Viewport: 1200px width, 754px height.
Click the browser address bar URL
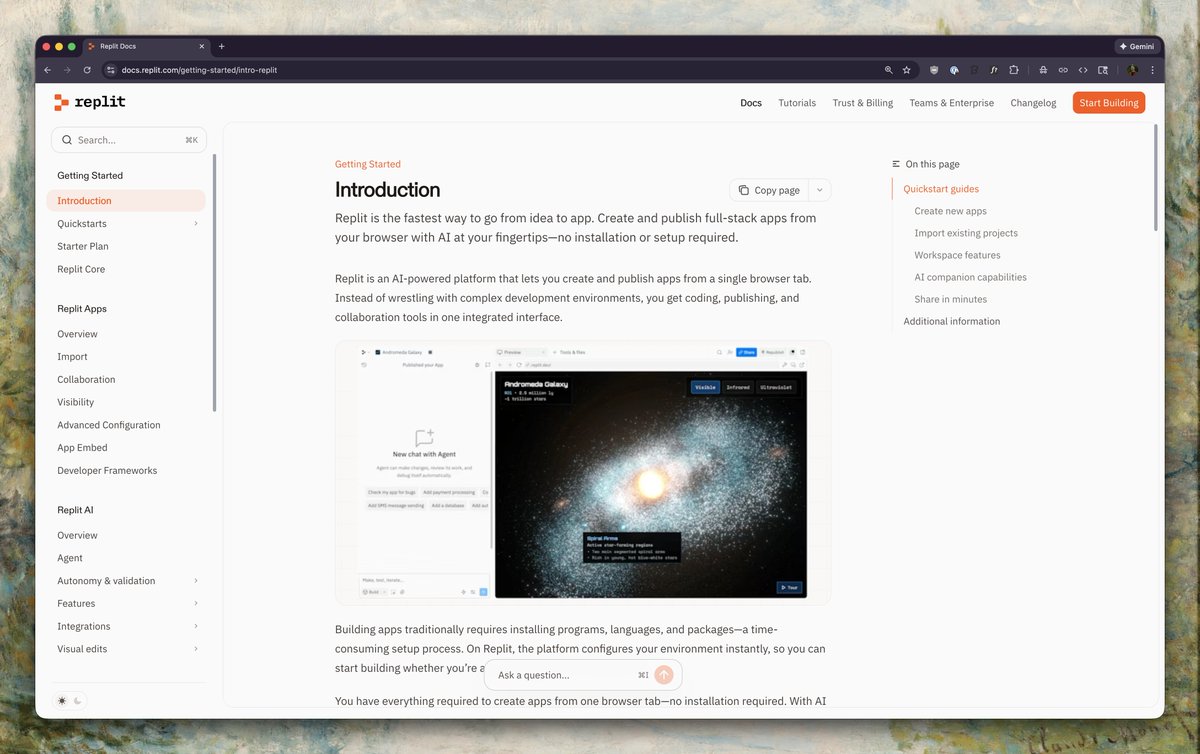[x=200, y=70]
